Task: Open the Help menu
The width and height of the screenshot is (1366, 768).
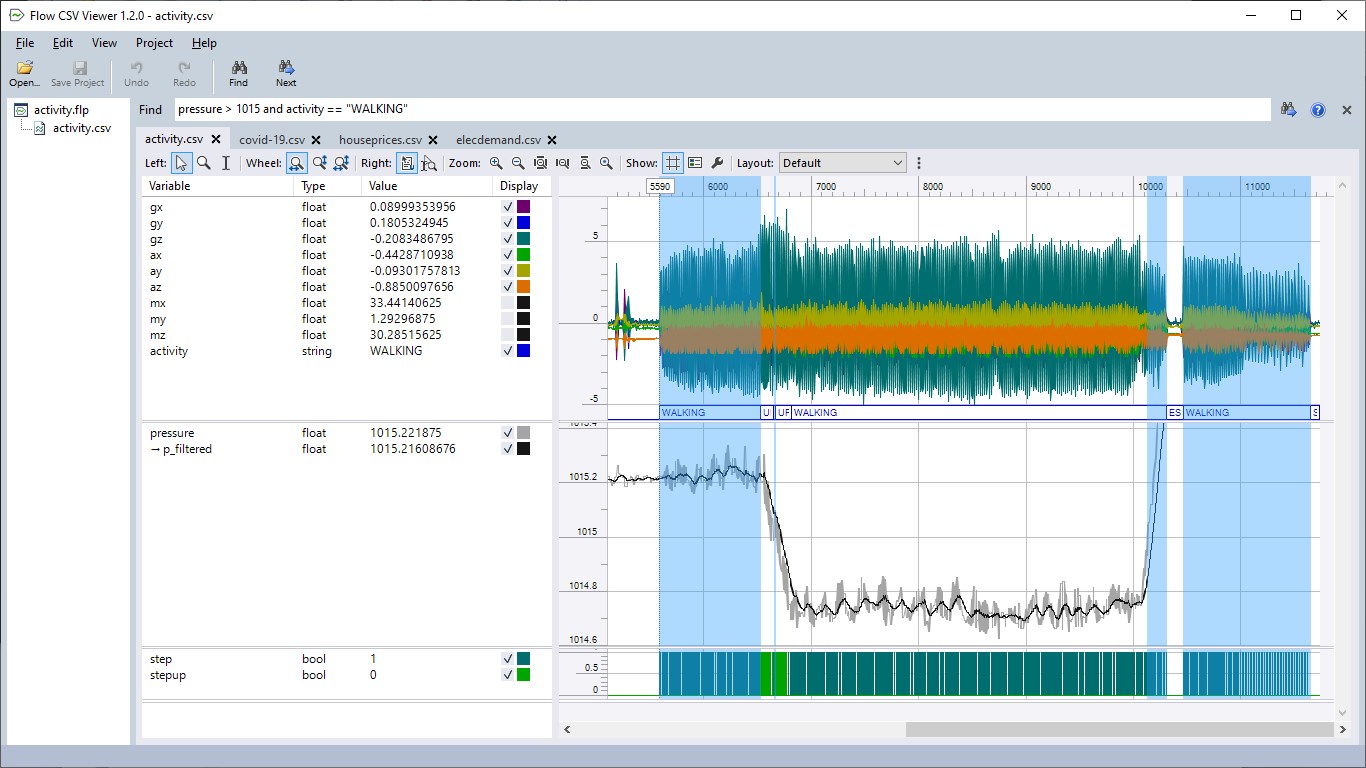Action: point(204,43)
